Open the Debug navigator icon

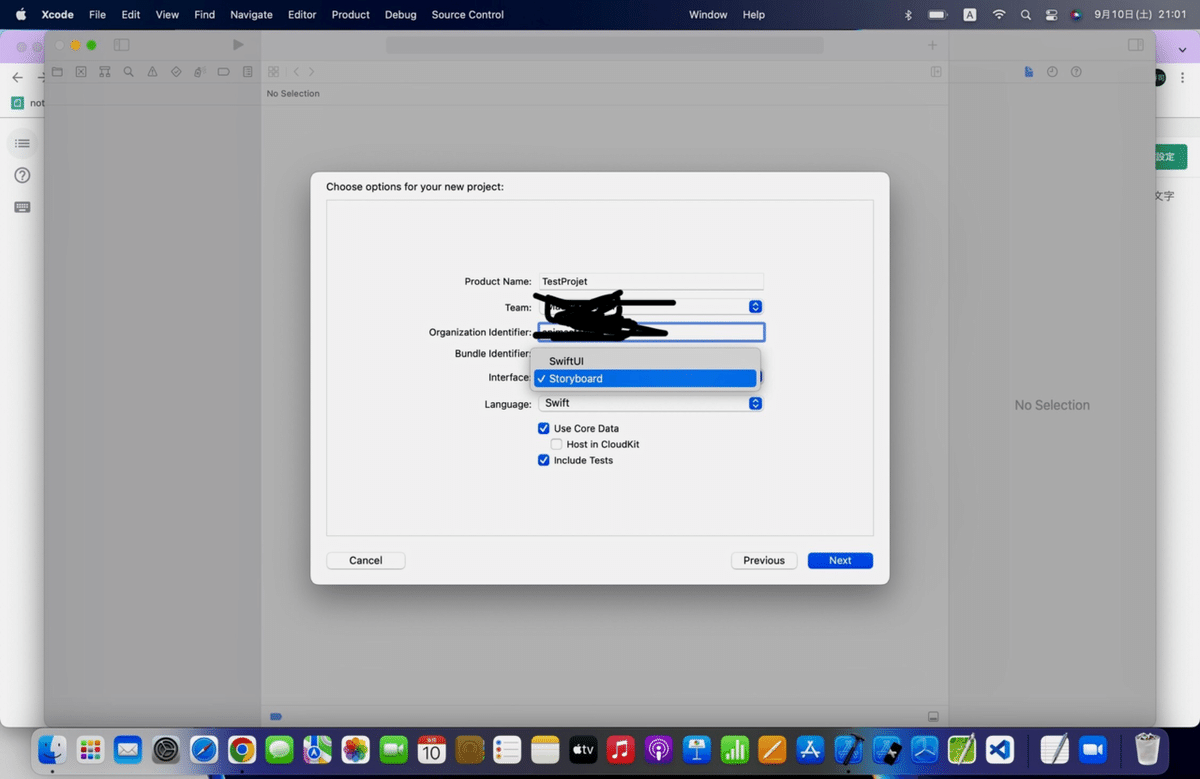click(200, 72)
